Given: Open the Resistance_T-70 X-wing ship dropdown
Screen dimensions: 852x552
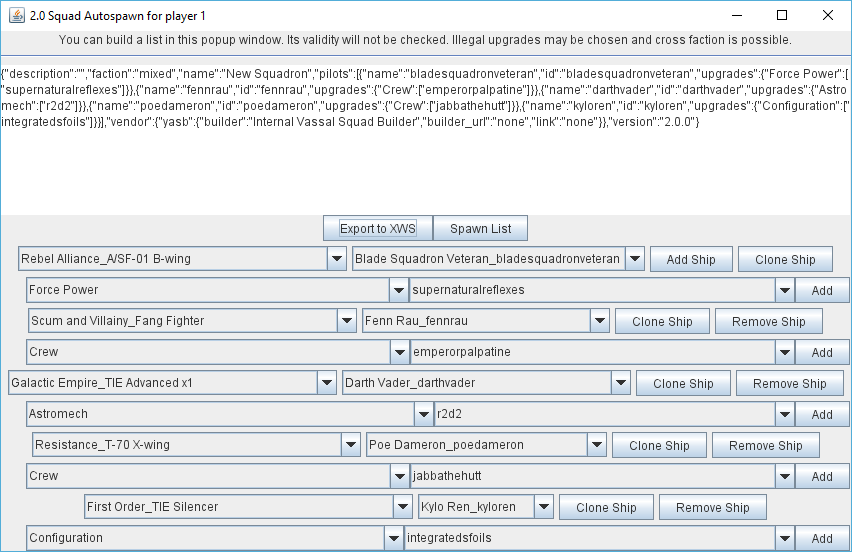Looking at the screenshot, I should [x=196, y=444].
